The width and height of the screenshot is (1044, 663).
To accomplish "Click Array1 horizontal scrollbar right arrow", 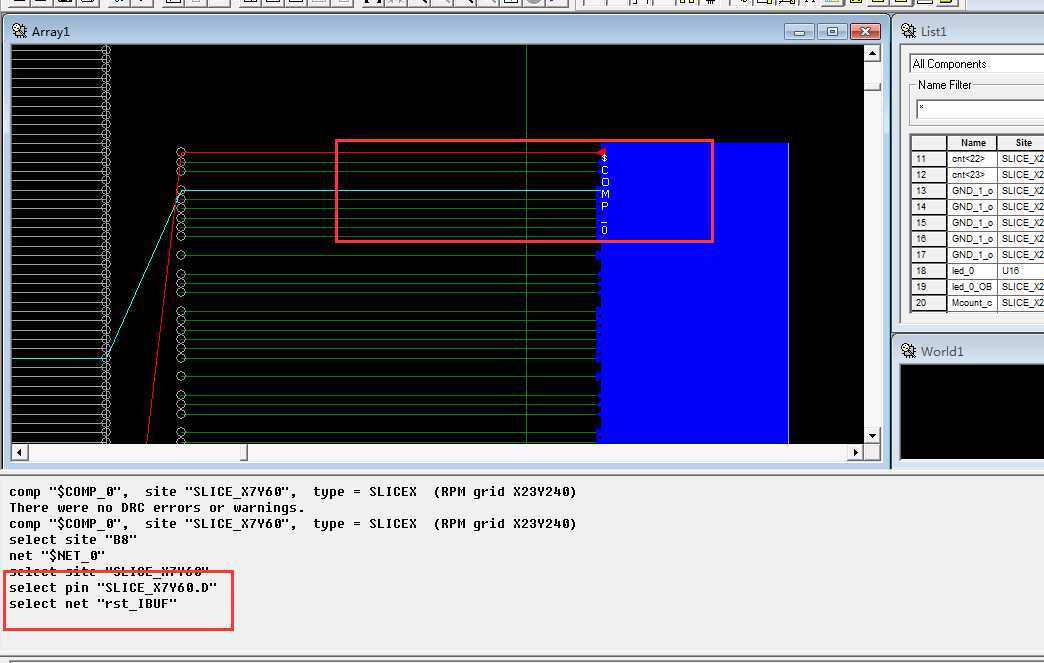I will tap(856, 453).
